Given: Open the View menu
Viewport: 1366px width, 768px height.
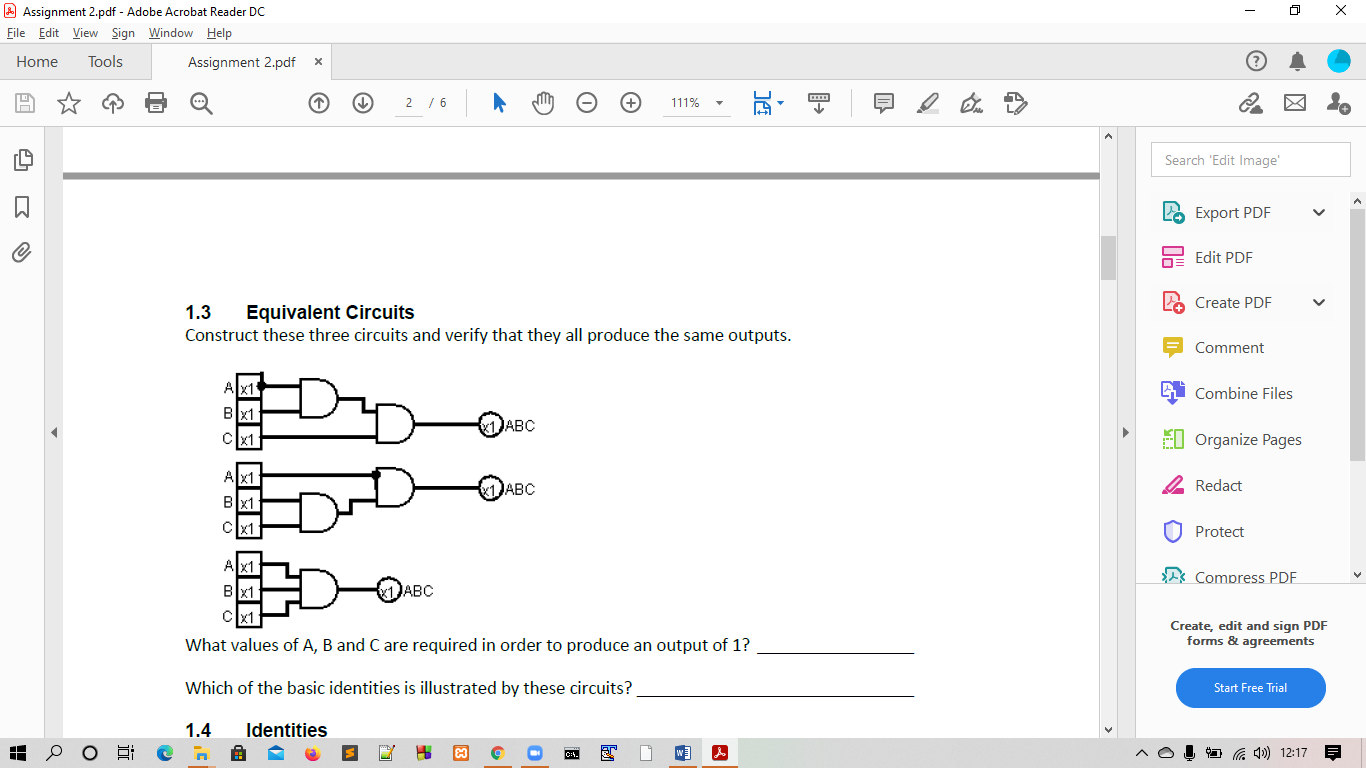Looking at the screenshot, I should coord(85,32).
